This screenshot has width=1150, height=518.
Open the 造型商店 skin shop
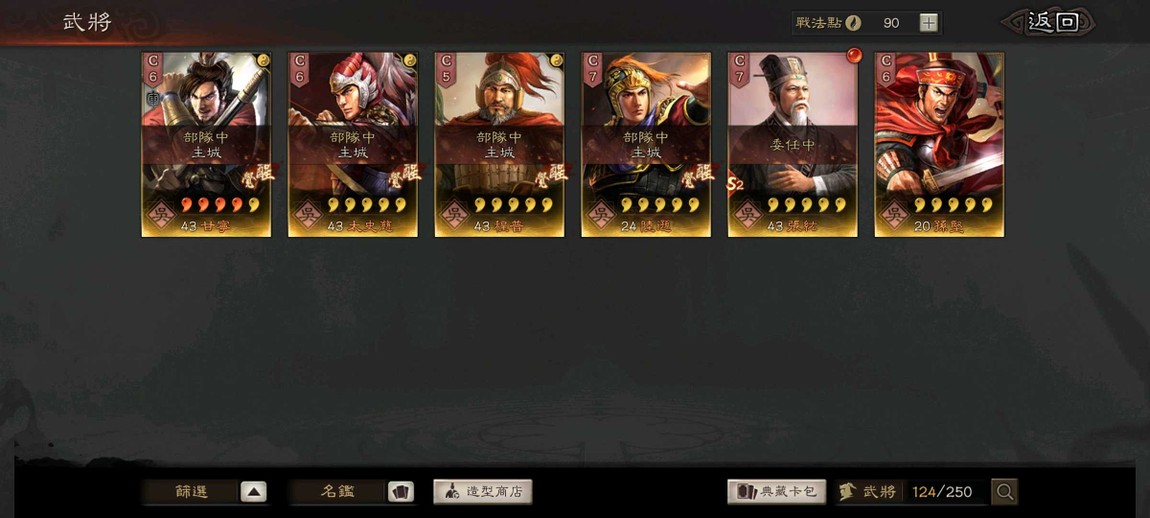(483, 492)
